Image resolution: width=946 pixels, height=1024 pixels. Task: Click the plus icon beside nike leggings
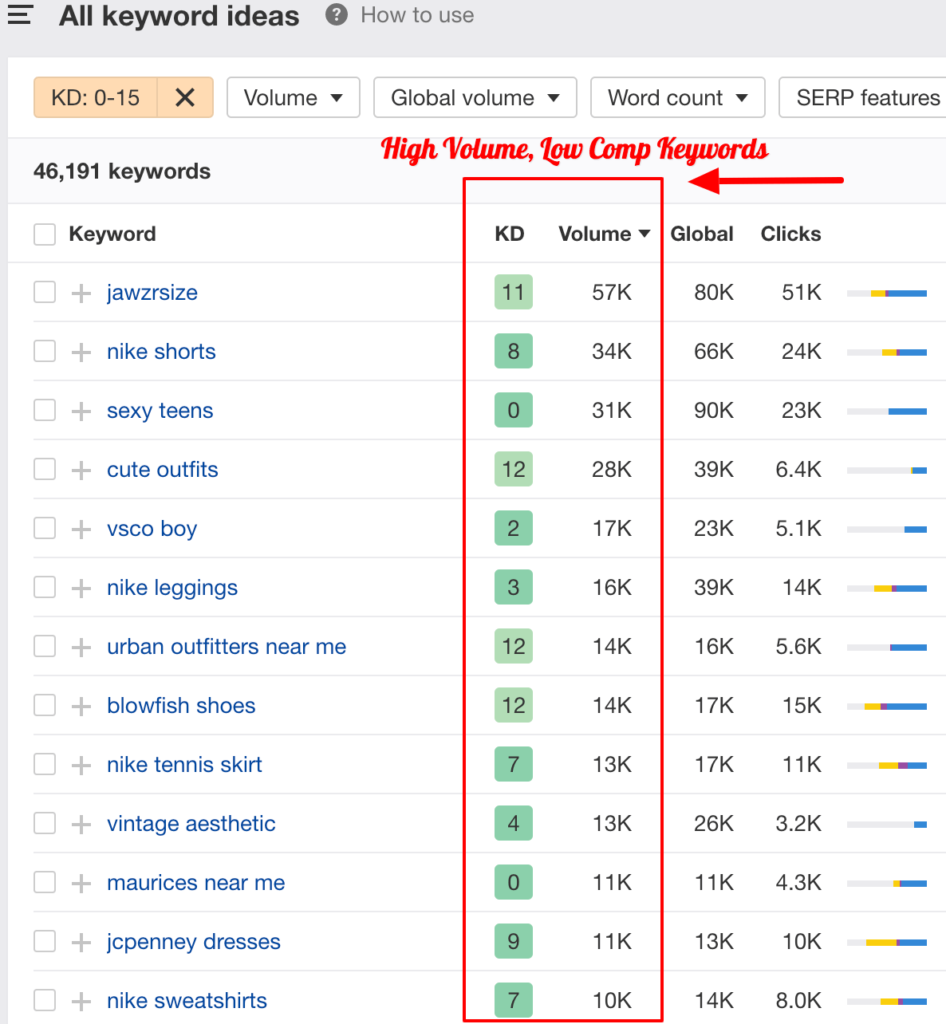[81, 588]
